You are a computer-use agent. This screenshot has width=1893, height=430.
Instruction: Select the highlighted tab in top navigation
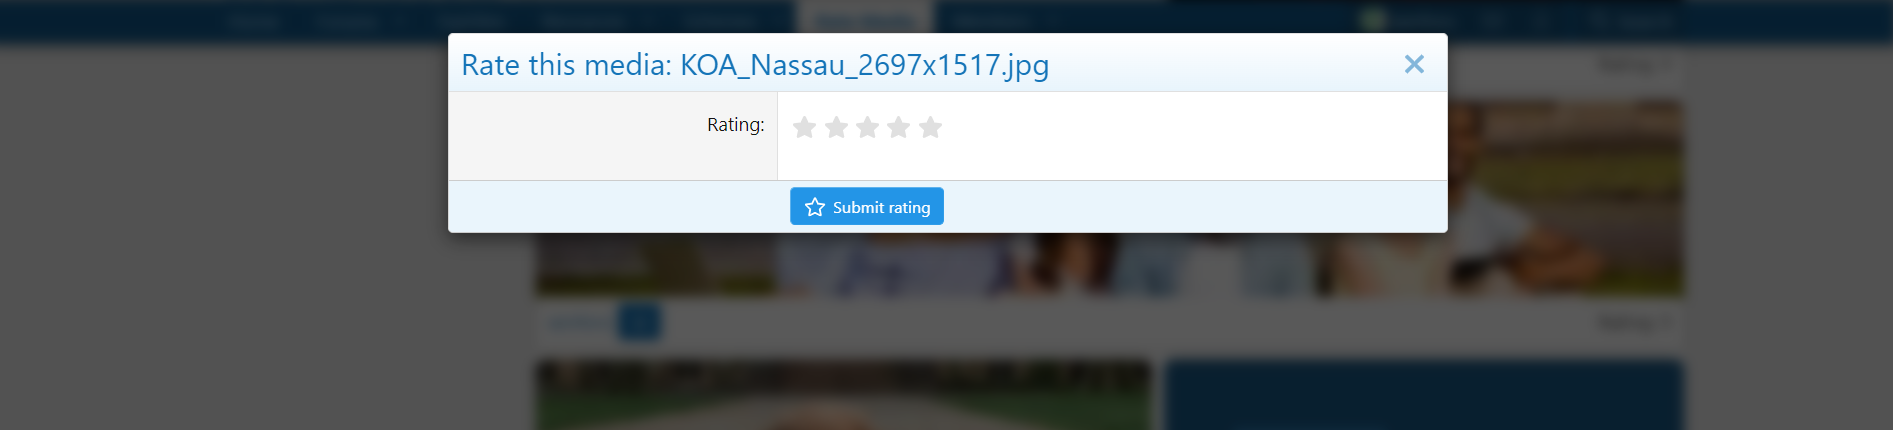pyautogui.click(x=865, y=19)
